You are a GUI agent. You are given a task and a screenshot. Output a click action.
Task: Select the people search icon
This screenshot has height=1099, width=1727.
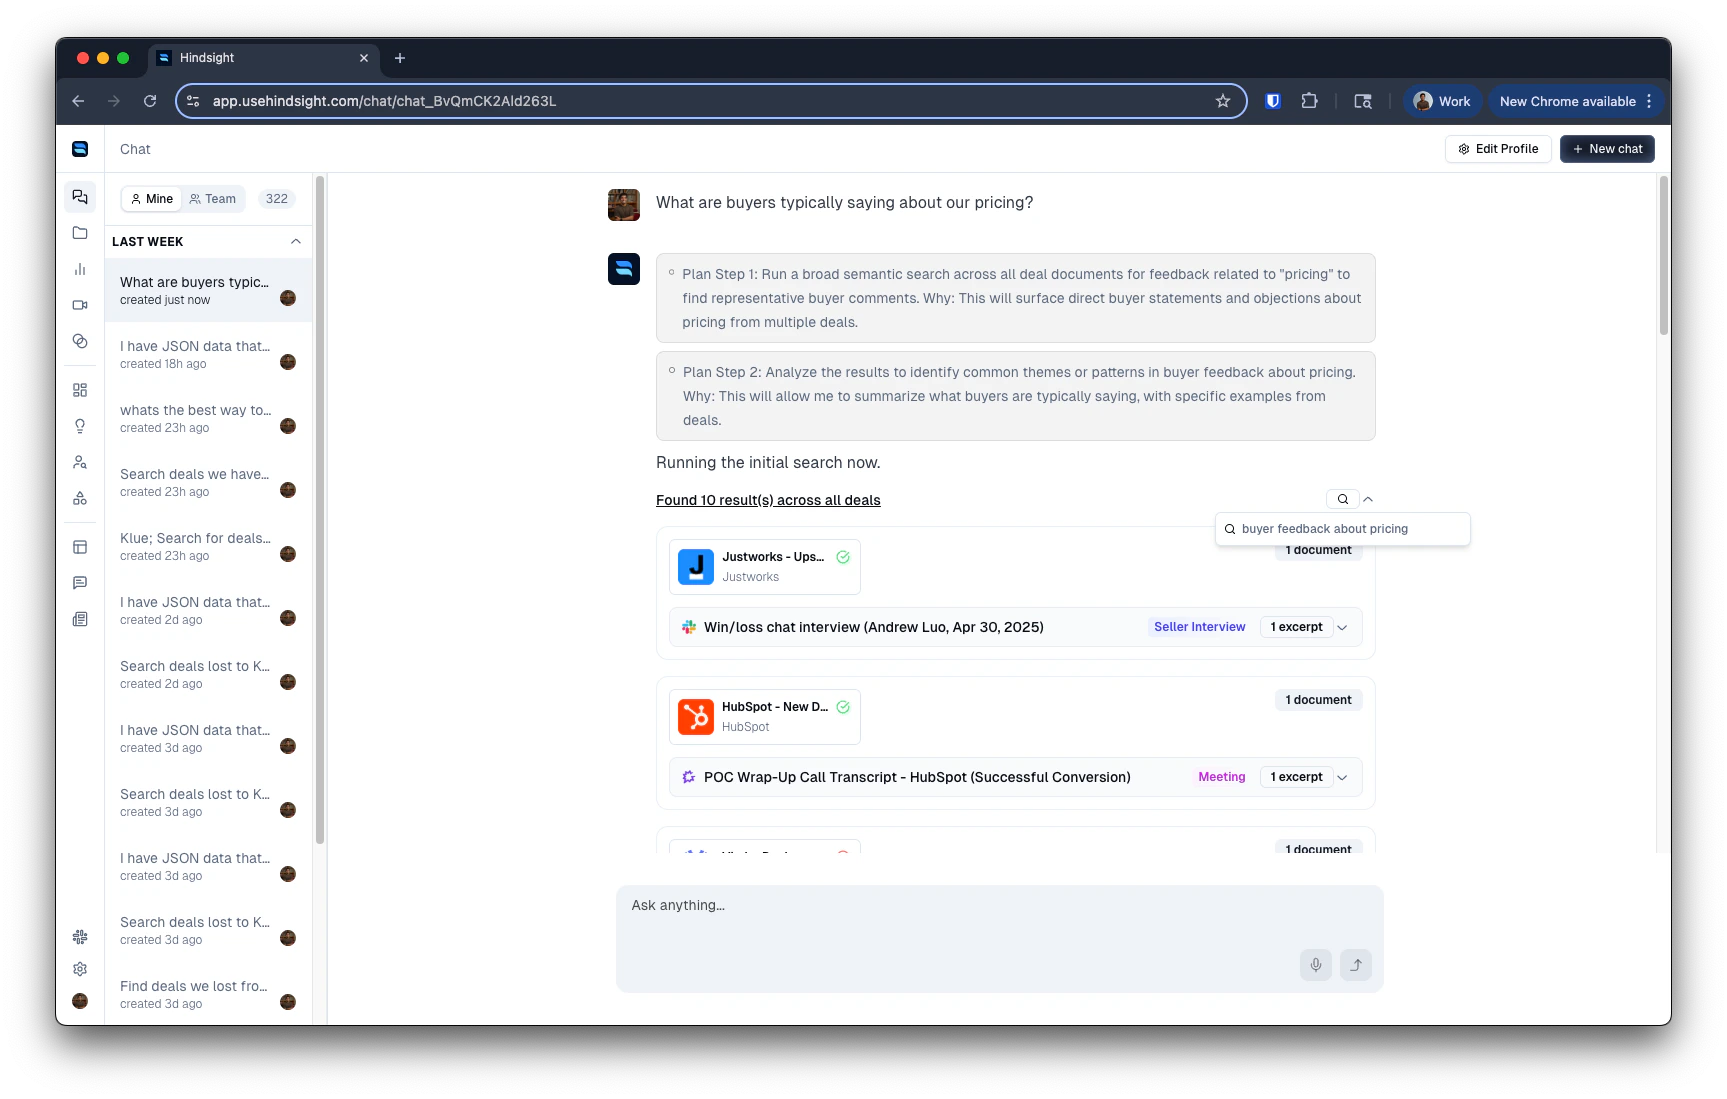click(x=80, y=462)
